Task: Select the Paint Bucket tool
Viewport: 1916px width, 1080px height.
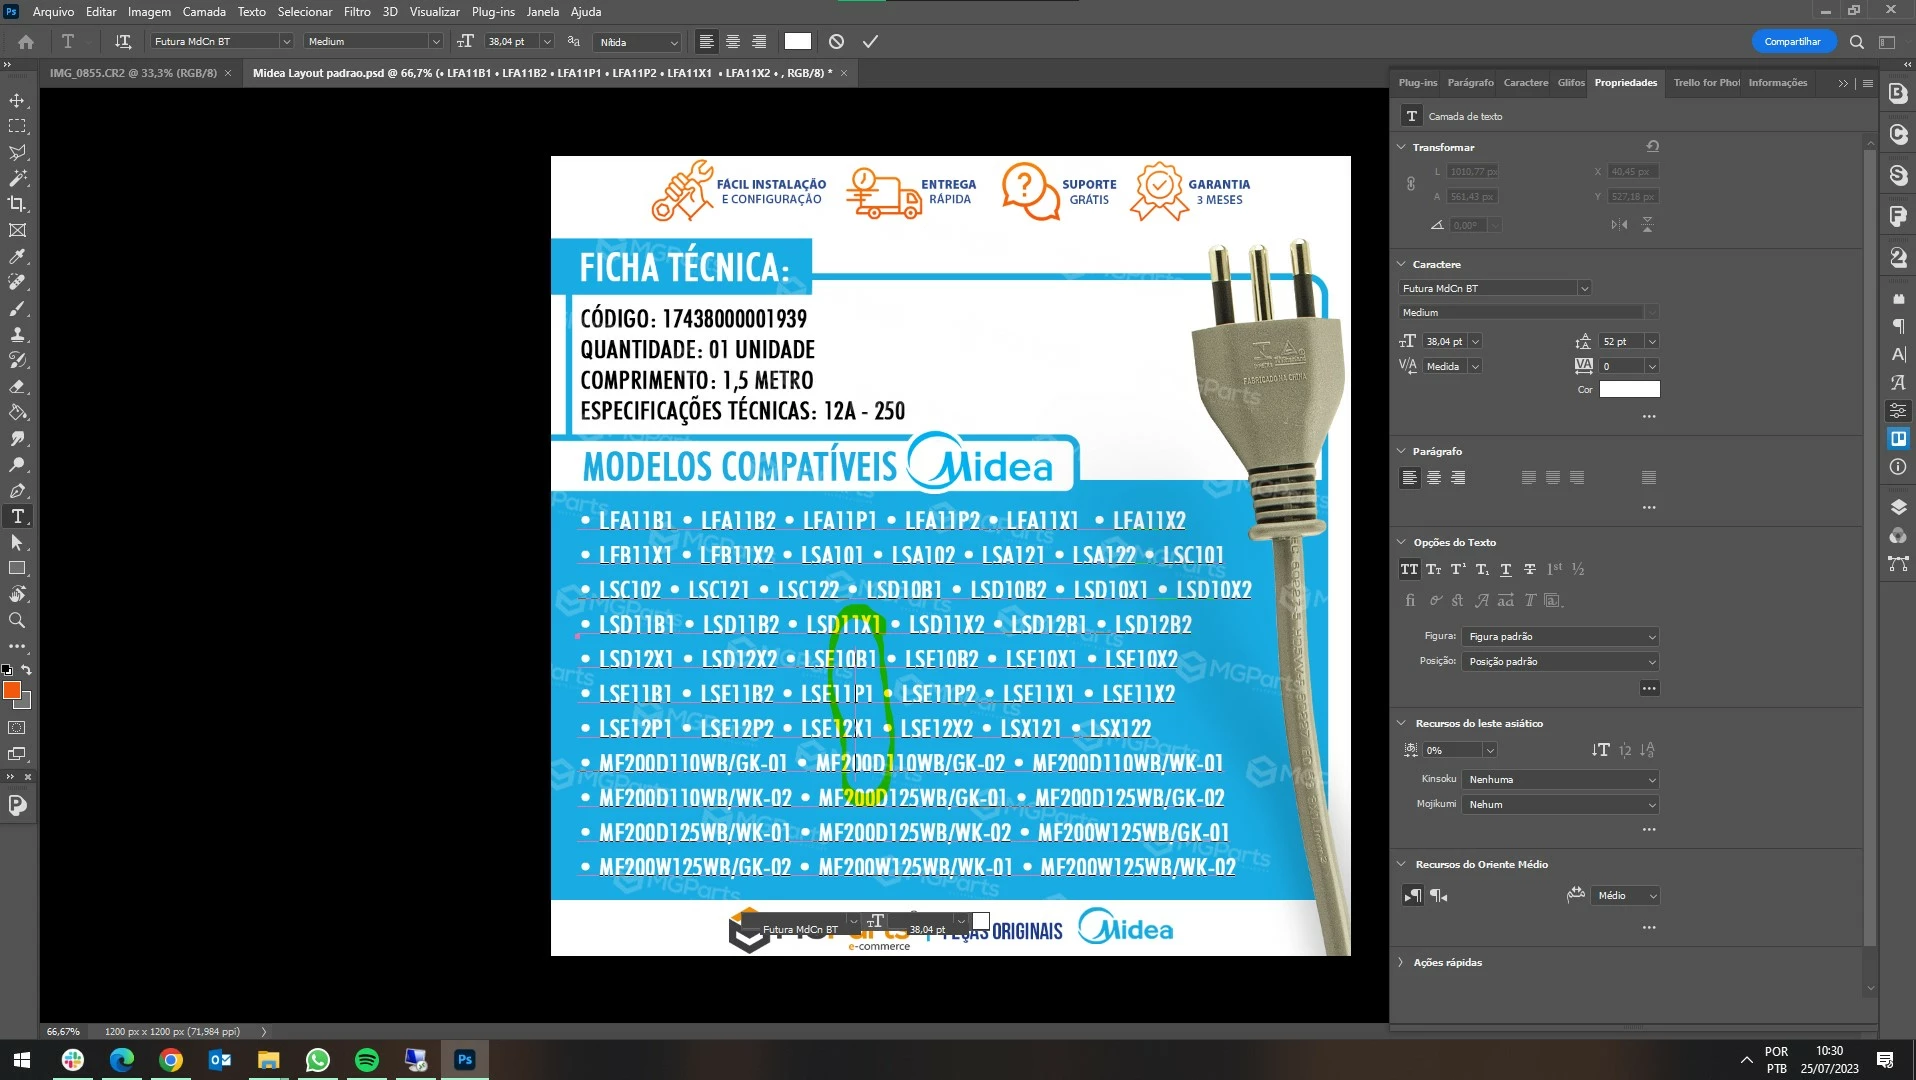Action: tap(17, 413)
